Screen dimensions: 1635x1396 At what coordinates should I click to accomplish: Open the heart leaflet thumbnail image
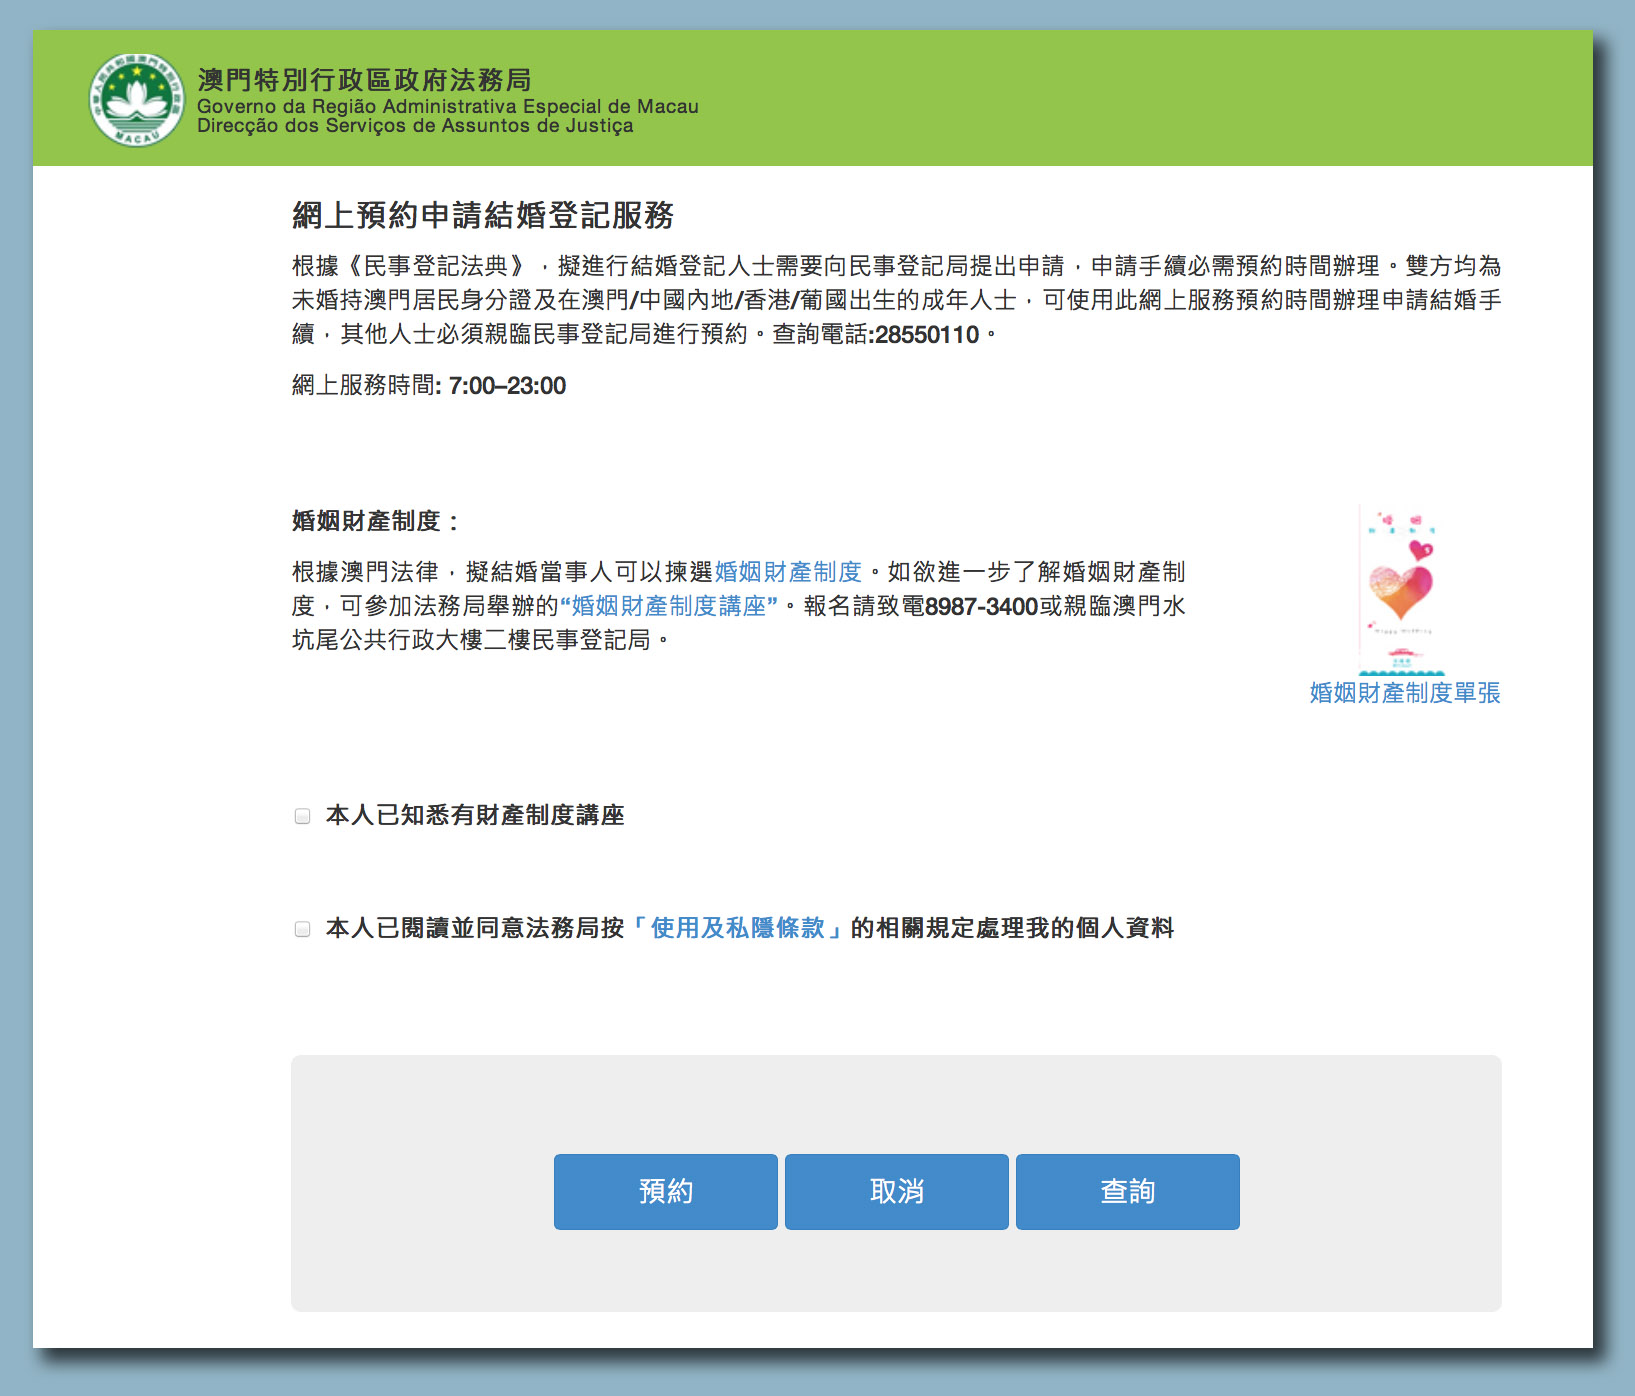coord(1401,589)
